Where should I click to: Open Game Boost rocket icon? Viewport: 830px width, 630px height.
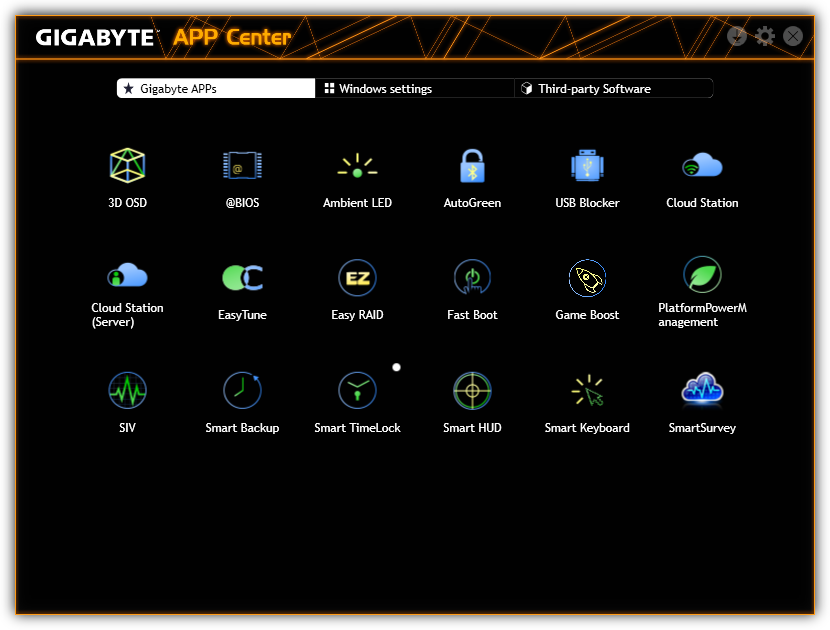[x=587, y=278]
